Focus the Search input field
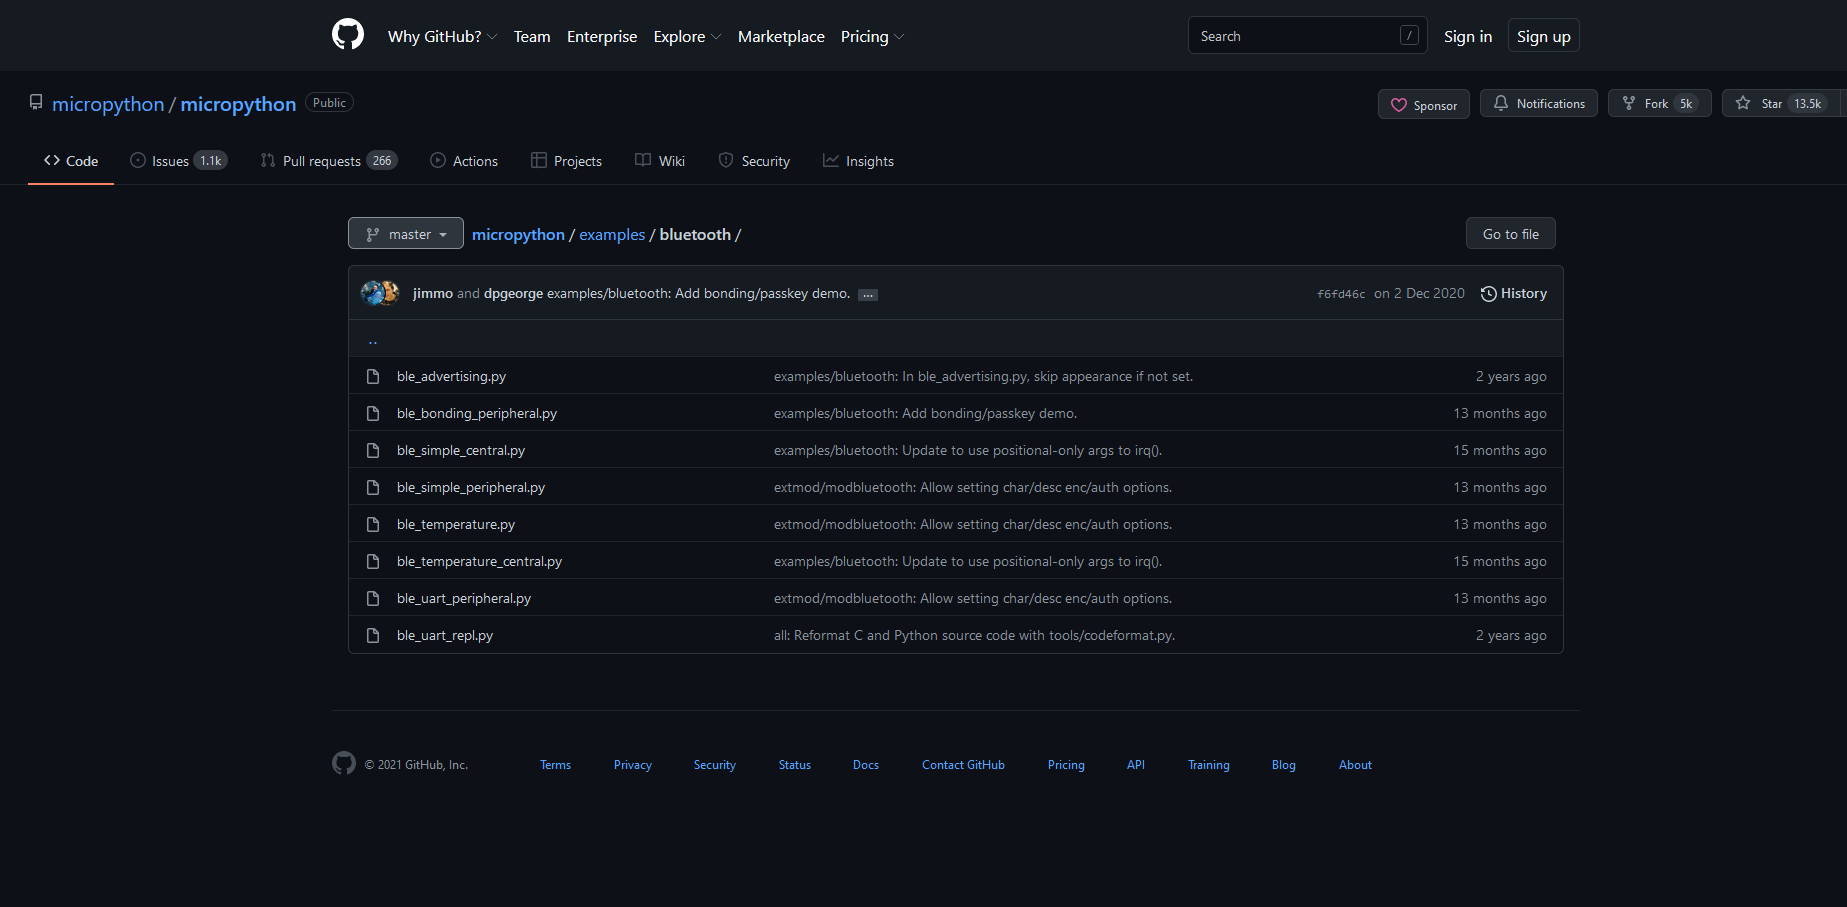 (x=1307, y=36)
